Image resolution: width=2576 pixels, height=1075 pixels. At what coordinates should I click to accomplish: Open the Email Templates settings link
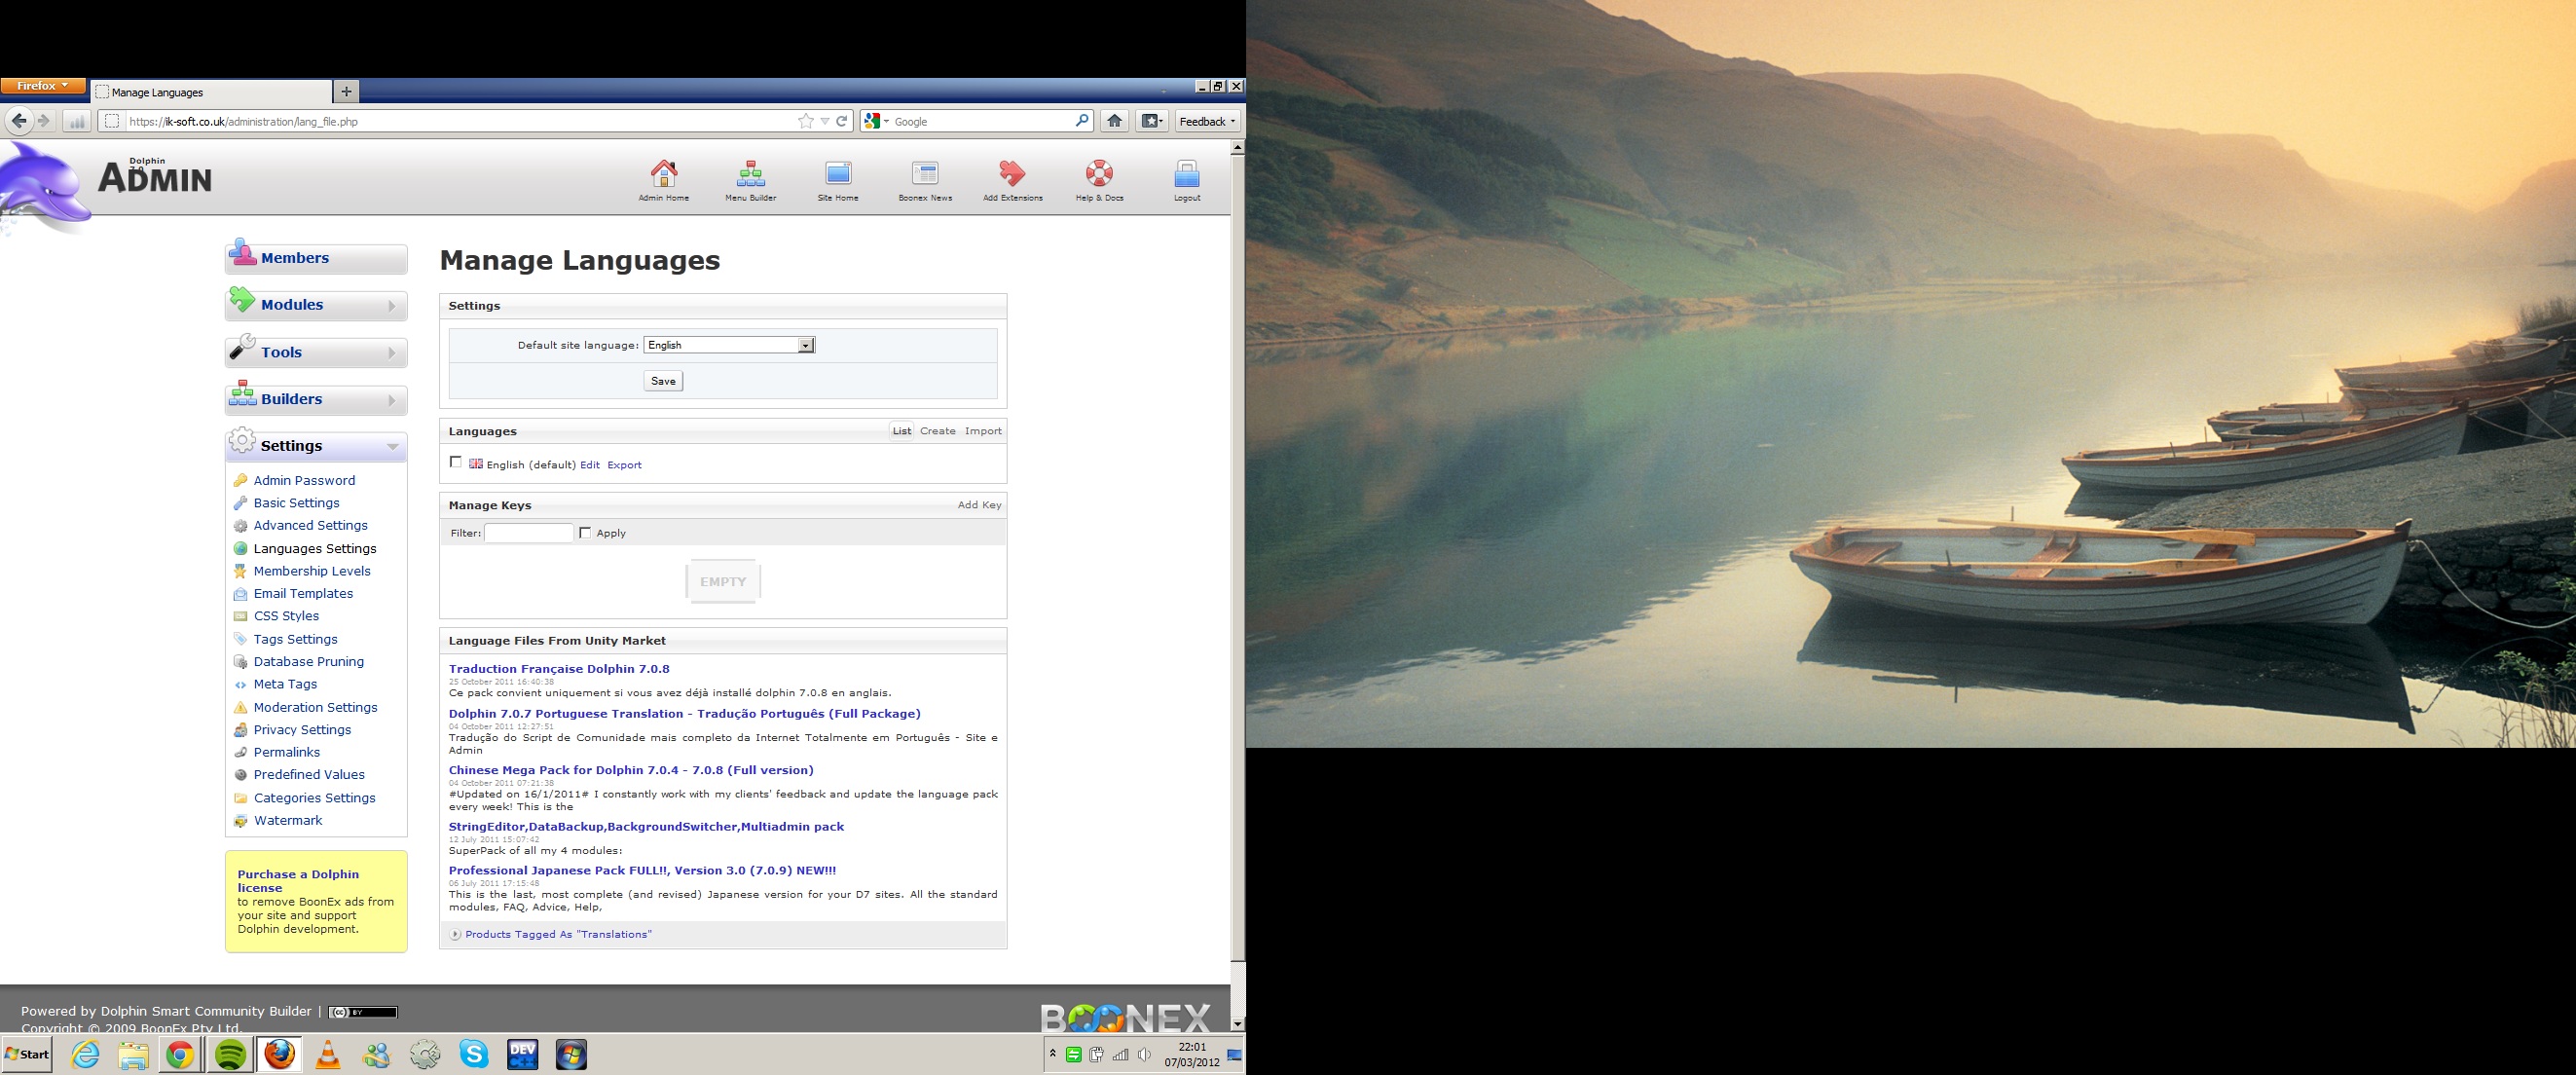tap(303, 593)
